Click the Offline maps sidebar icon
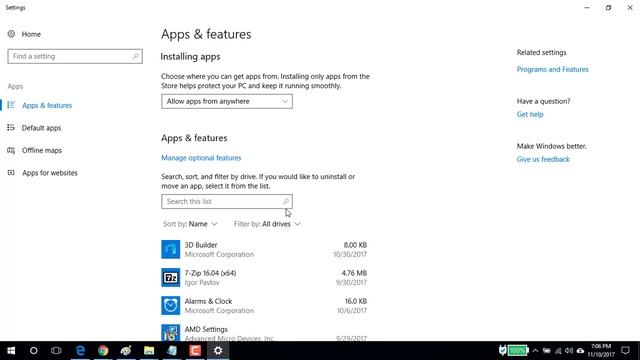 (x=11, y=150)
